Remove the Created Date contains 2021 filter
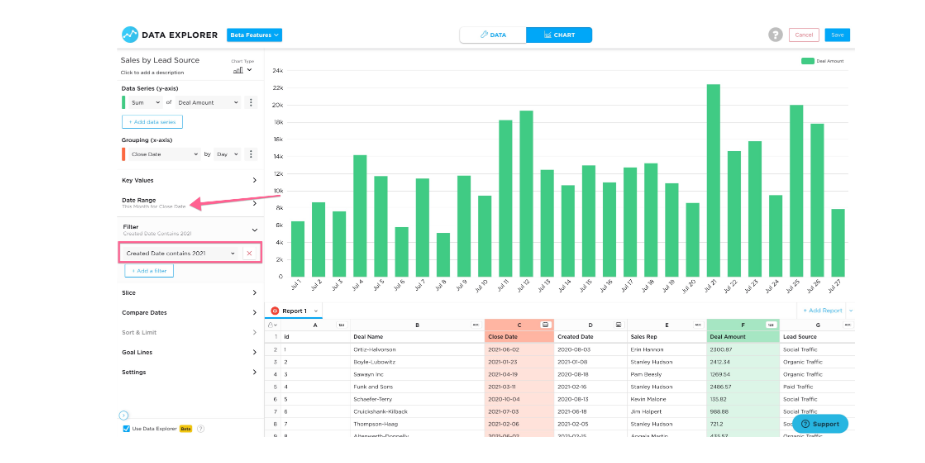Image resolution: width=925 pixels, height=463 pixels. [249, 253]
